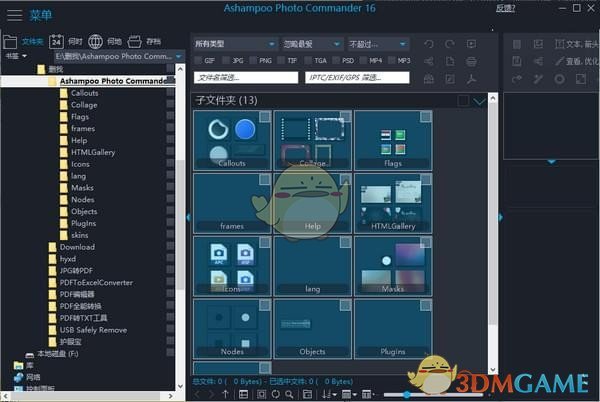Switch to the 何地 globe location tab

point(105,41)
